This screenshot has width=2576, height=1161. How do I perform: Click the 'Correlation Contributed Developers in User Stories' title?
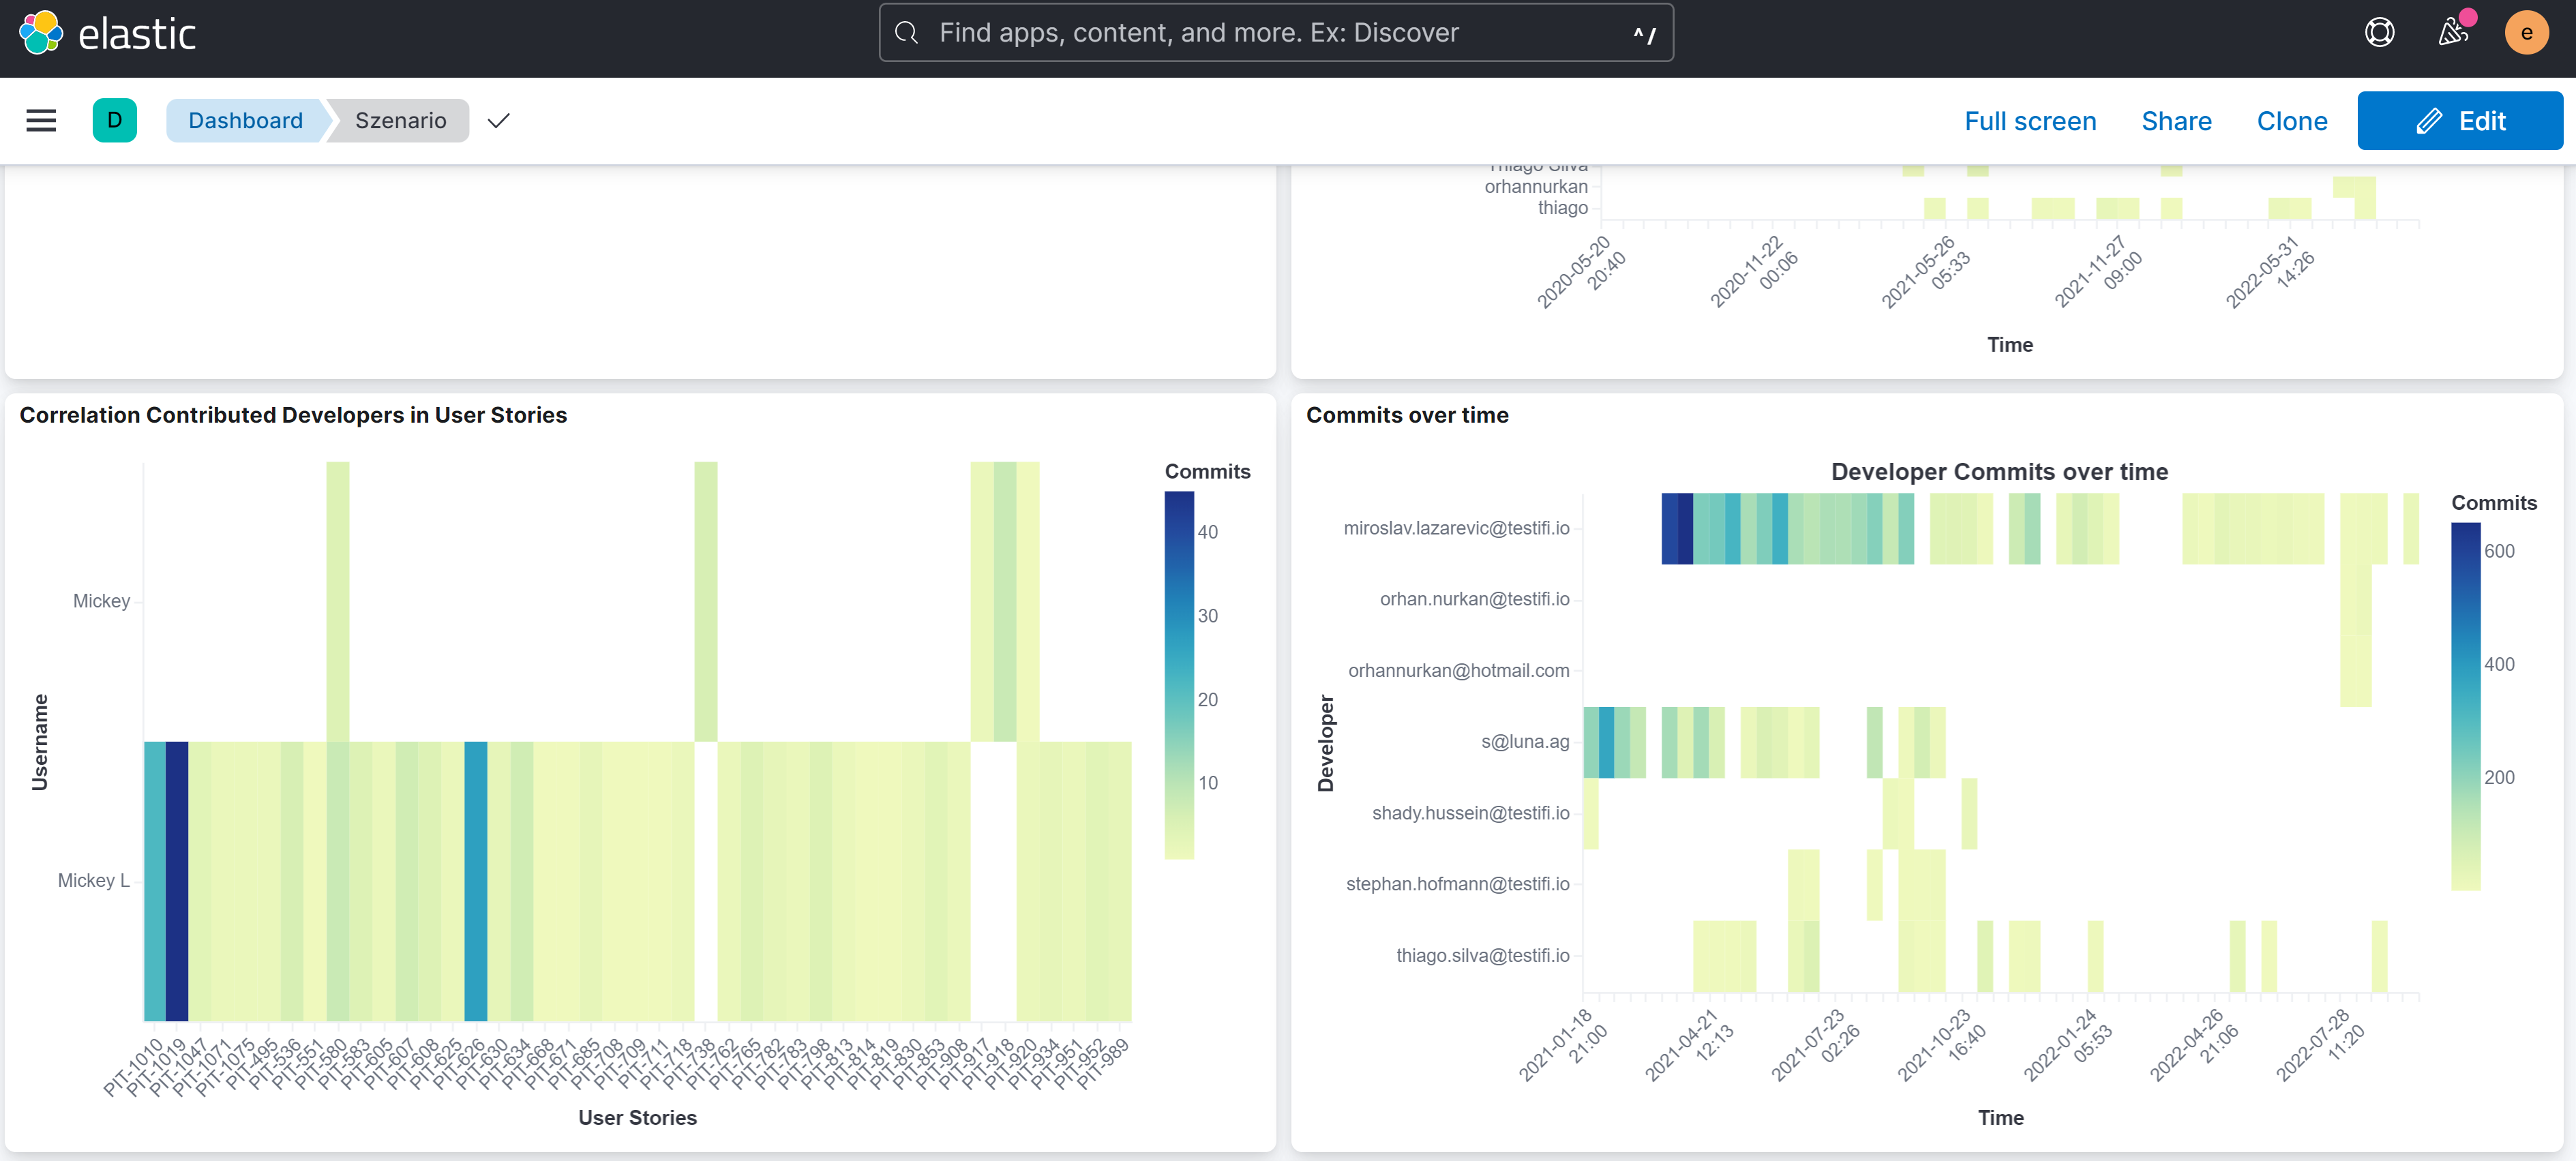coord(293,415)
